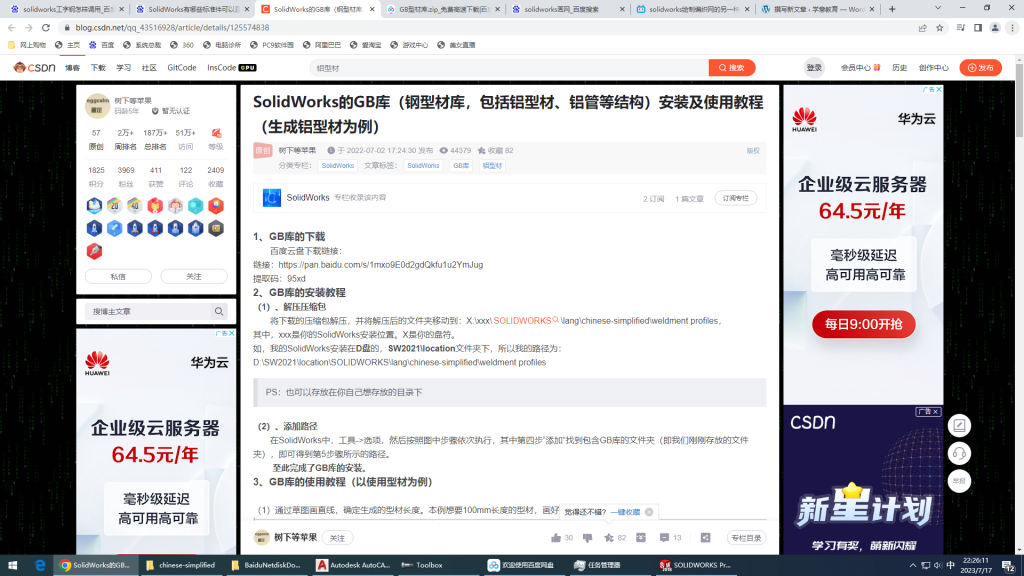
Task: Open the 下载 item in CSDN navigation
Action: point(98,68)
